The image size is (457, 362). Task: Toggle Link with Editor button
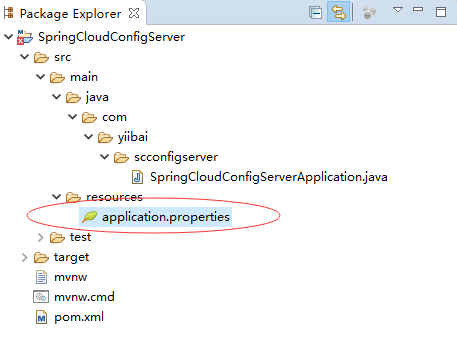point(338,12)
